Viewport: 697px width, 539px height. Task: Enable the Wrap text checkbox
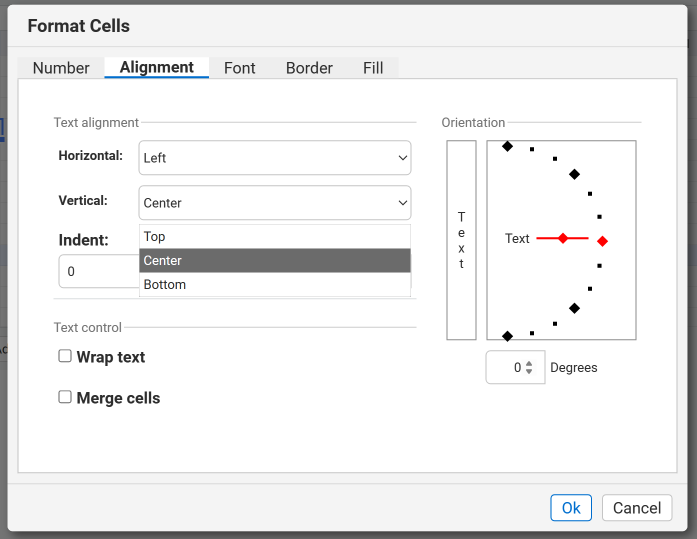click(x=65, y=357)
